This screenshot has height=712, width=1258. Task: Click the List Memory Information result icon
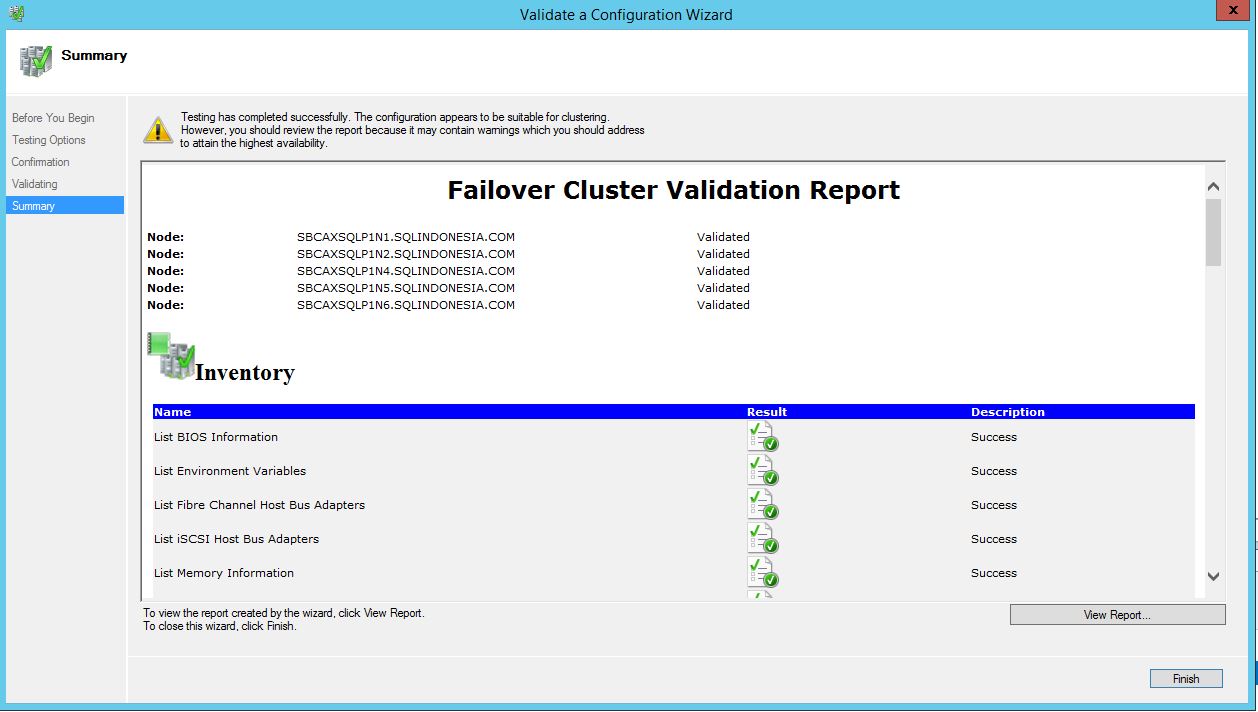[762, 573]
